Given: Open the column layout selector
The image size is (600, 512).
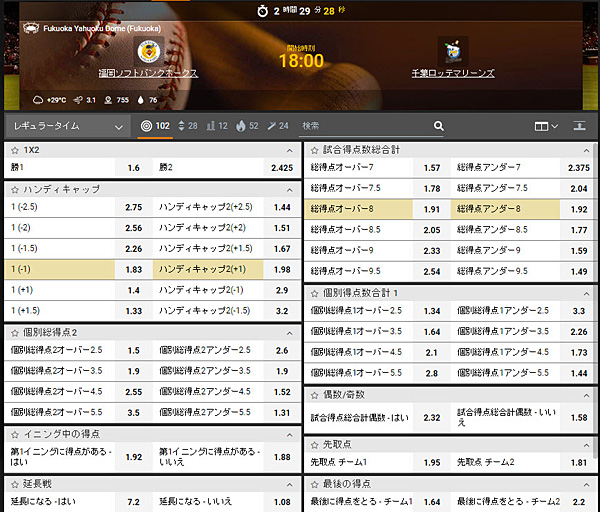Looking at the screenshot, I should tap(546, 126).
